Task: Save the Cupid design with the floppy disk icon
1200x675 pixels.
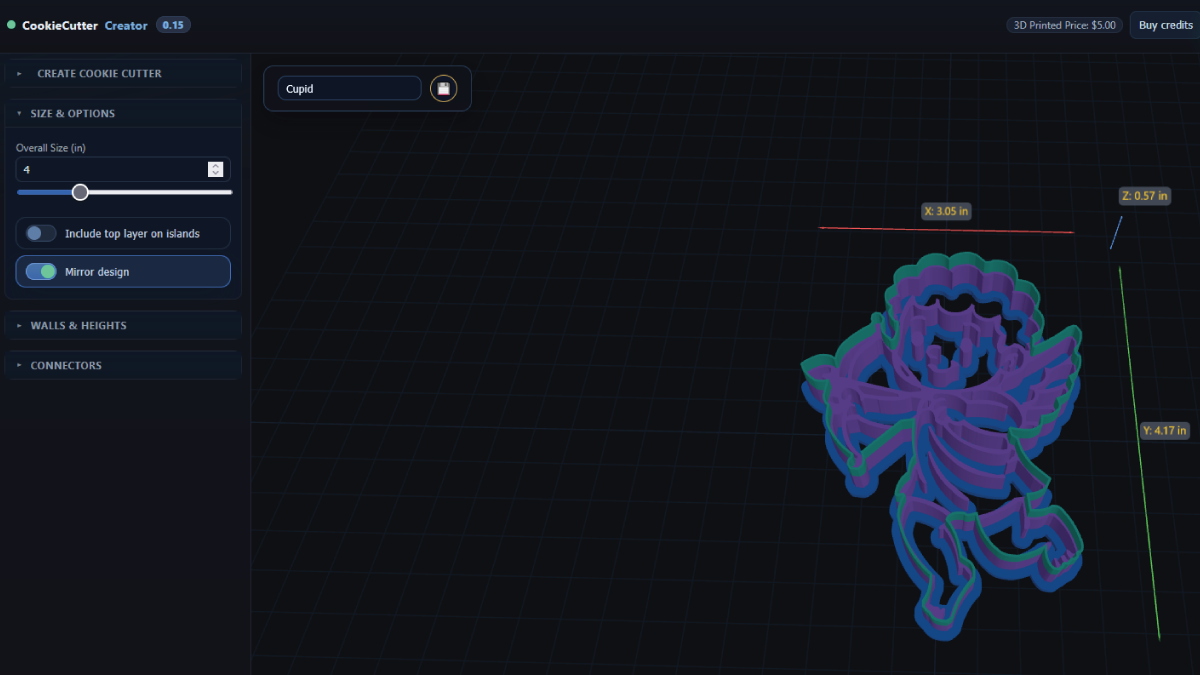Action: click(443, 88)
